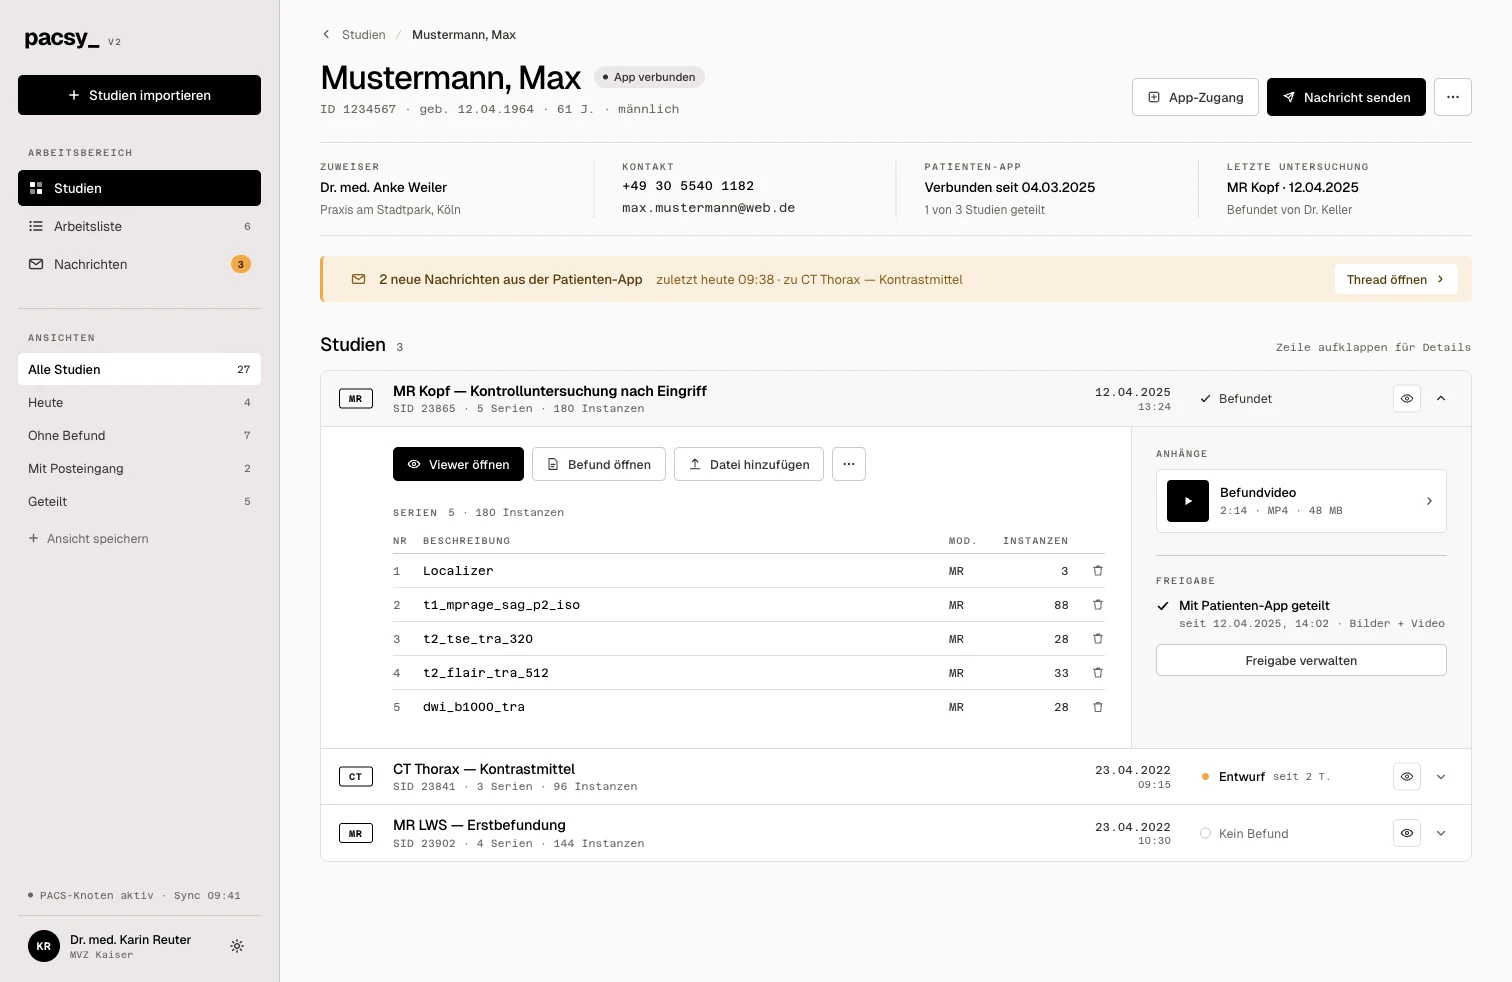
Task: Open Arbeitsliste in the sidebar
Action: click(139, 226)
